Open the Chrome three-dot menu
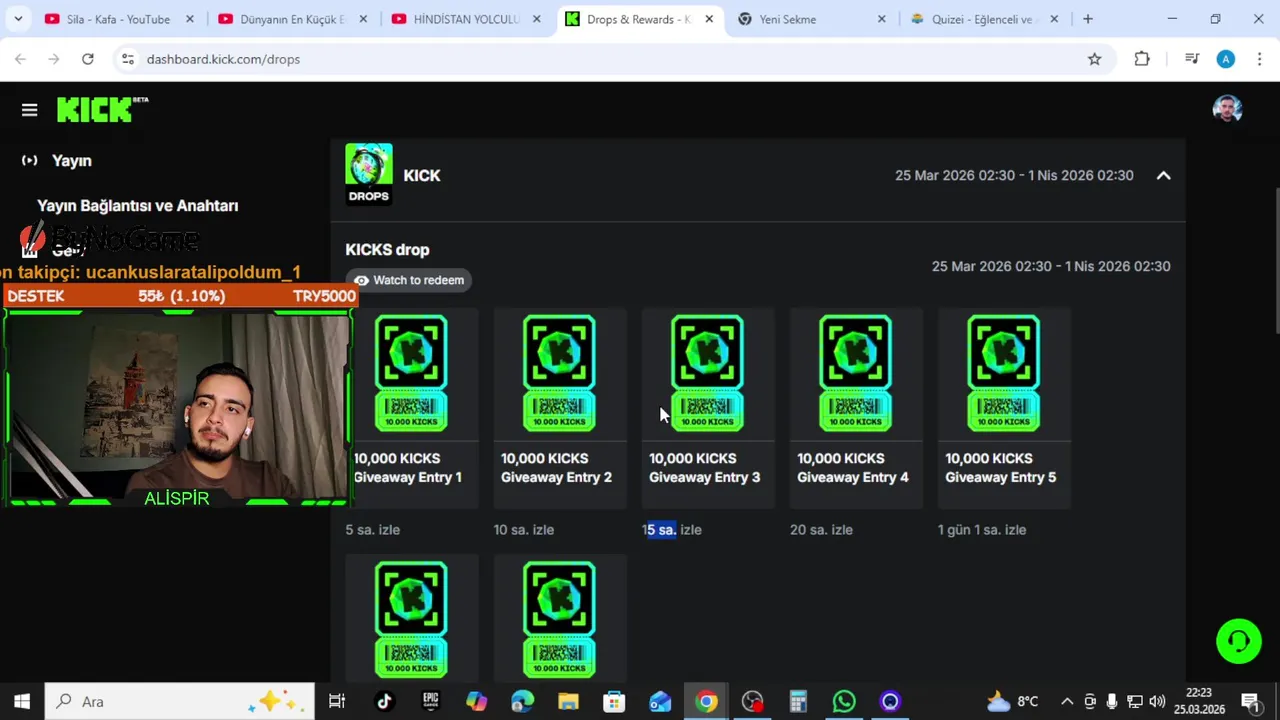The width and height of the screenshot is (1280, 720). pyautogui.click(x=1259, y=59)
